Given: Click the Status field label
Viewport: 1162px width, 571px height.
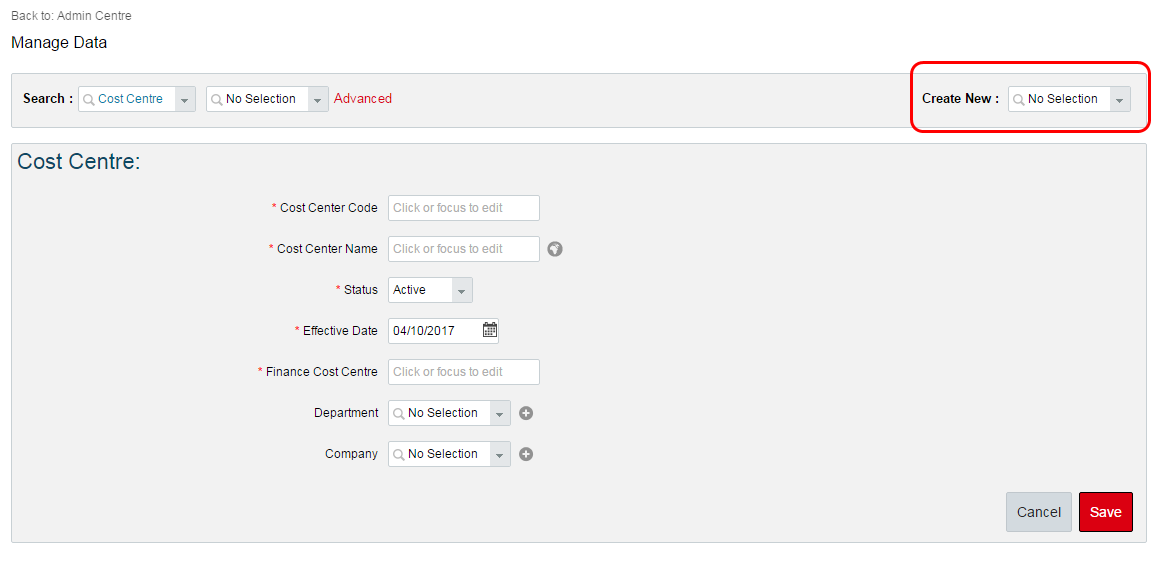Looking at the screenshot, I should (361, 290).
